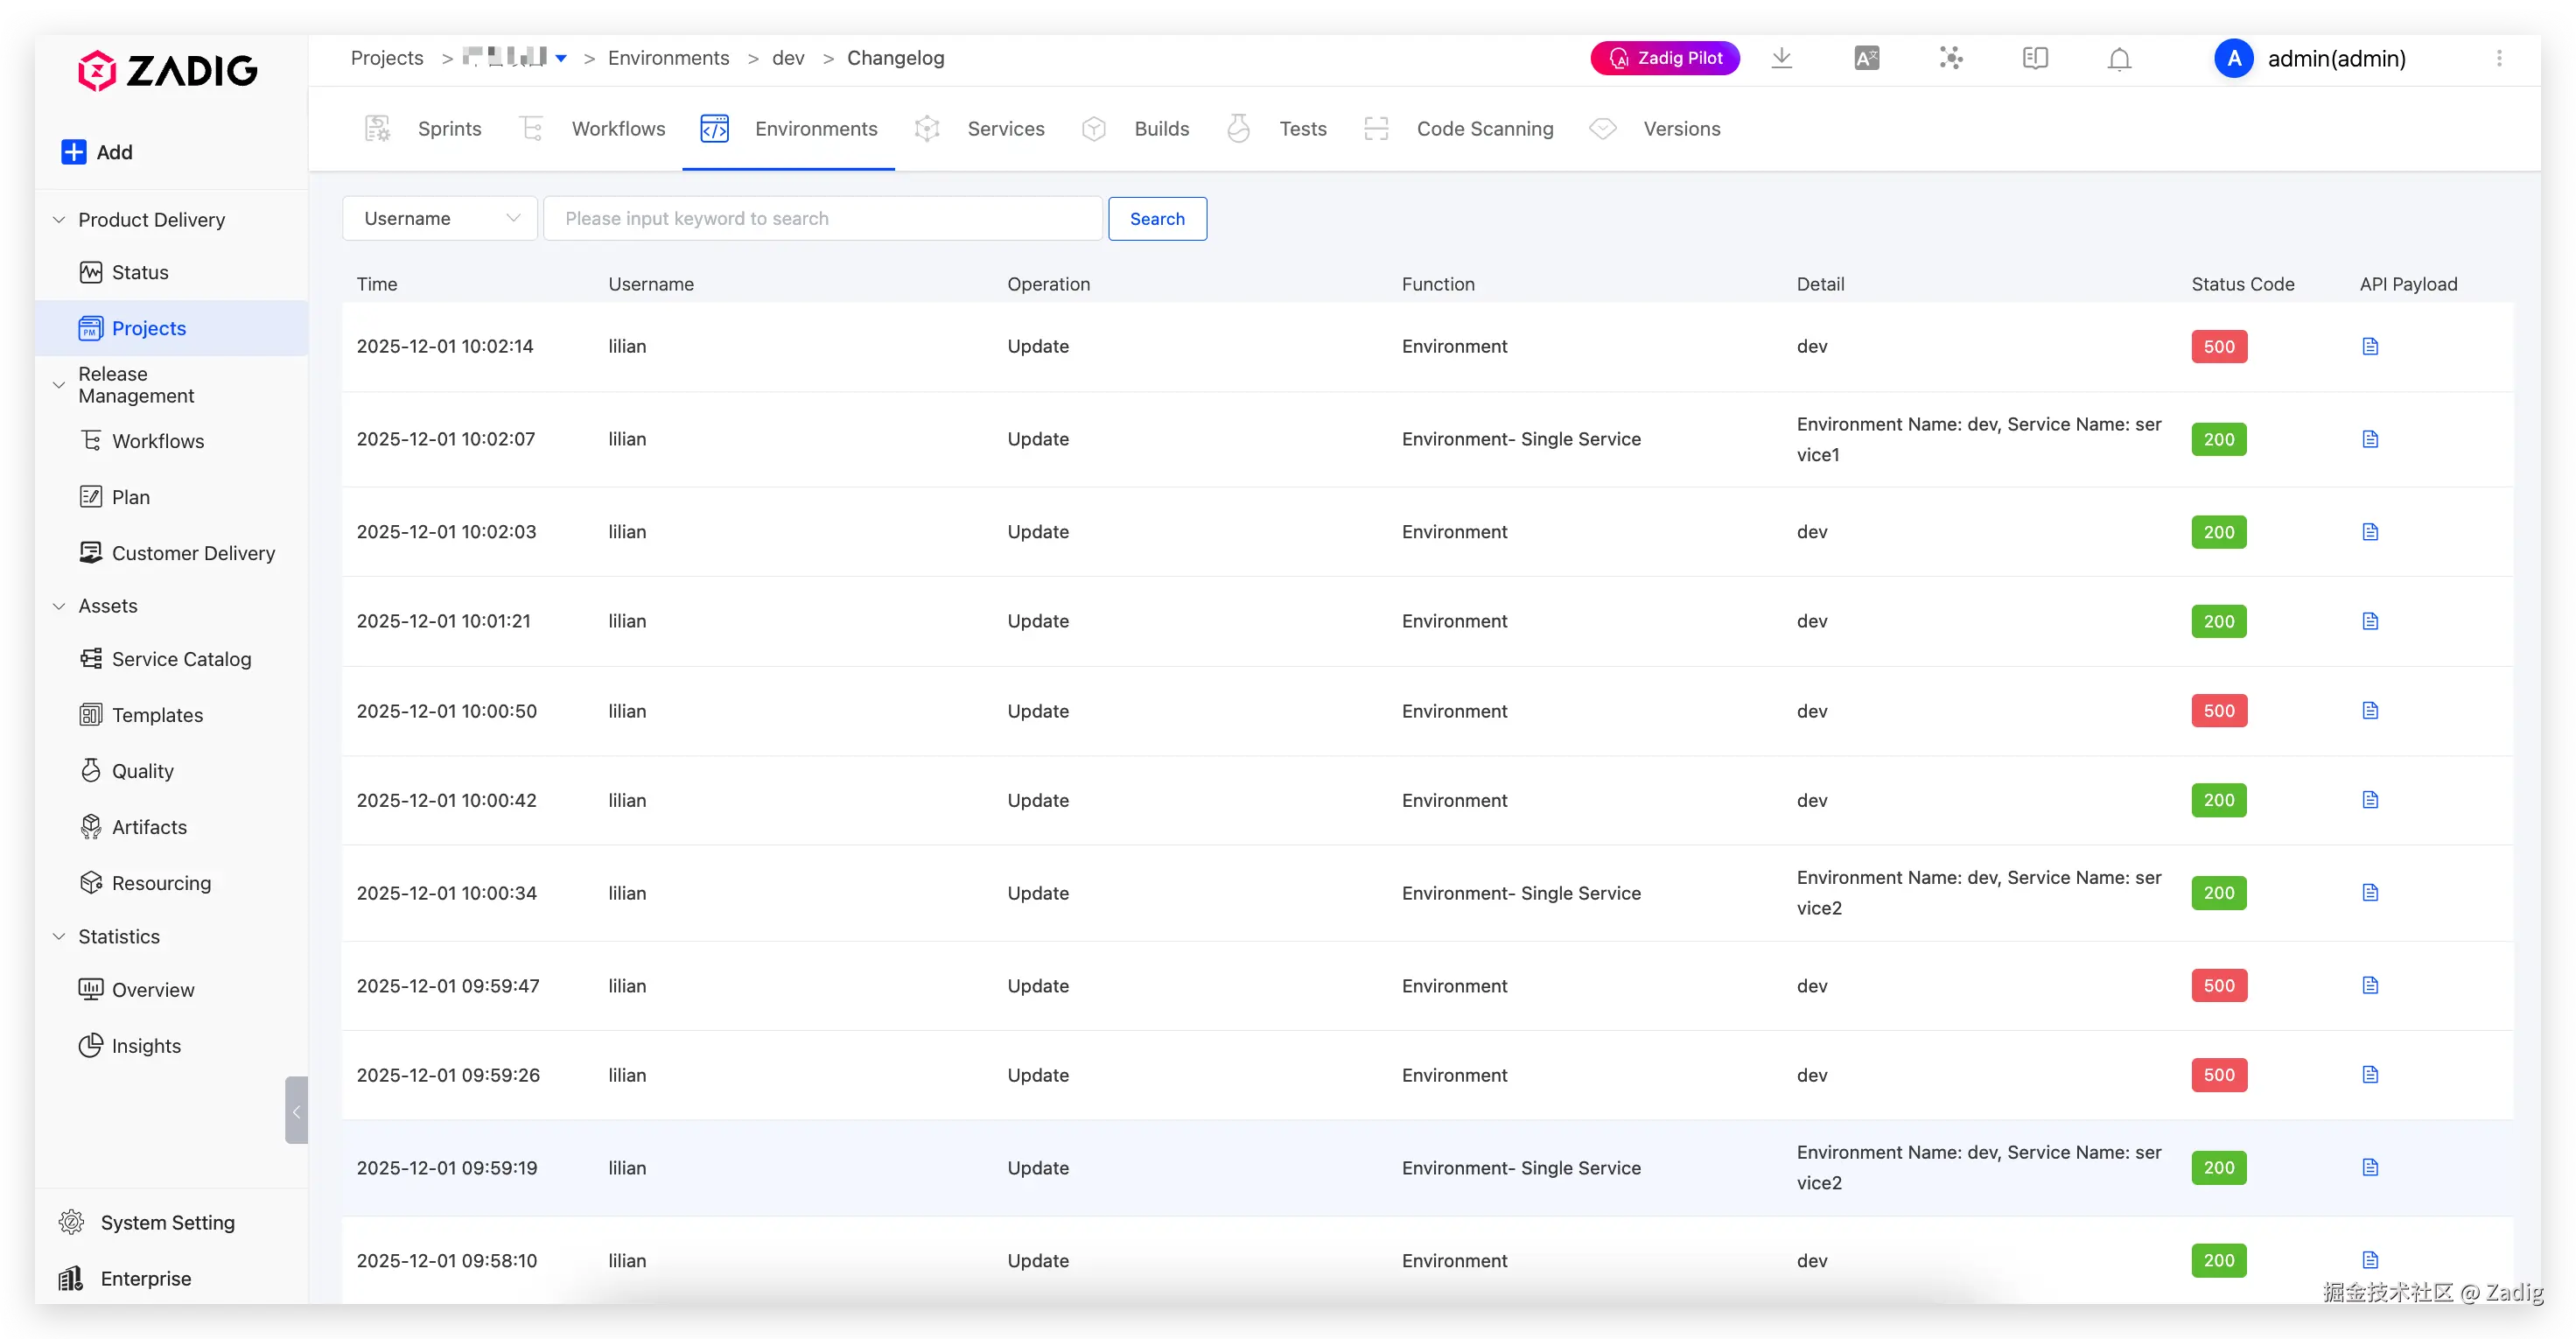2576x1339 pixels.
Task: Collapse the sidebar with the handle
Action: [x=296, y=1110]
